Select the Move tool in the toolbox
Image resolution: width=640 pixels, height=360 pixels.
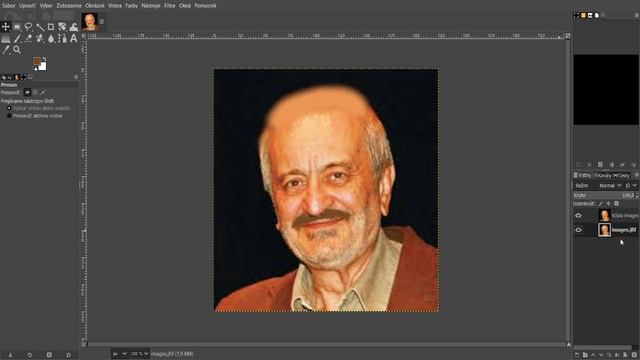pos(6,27)
